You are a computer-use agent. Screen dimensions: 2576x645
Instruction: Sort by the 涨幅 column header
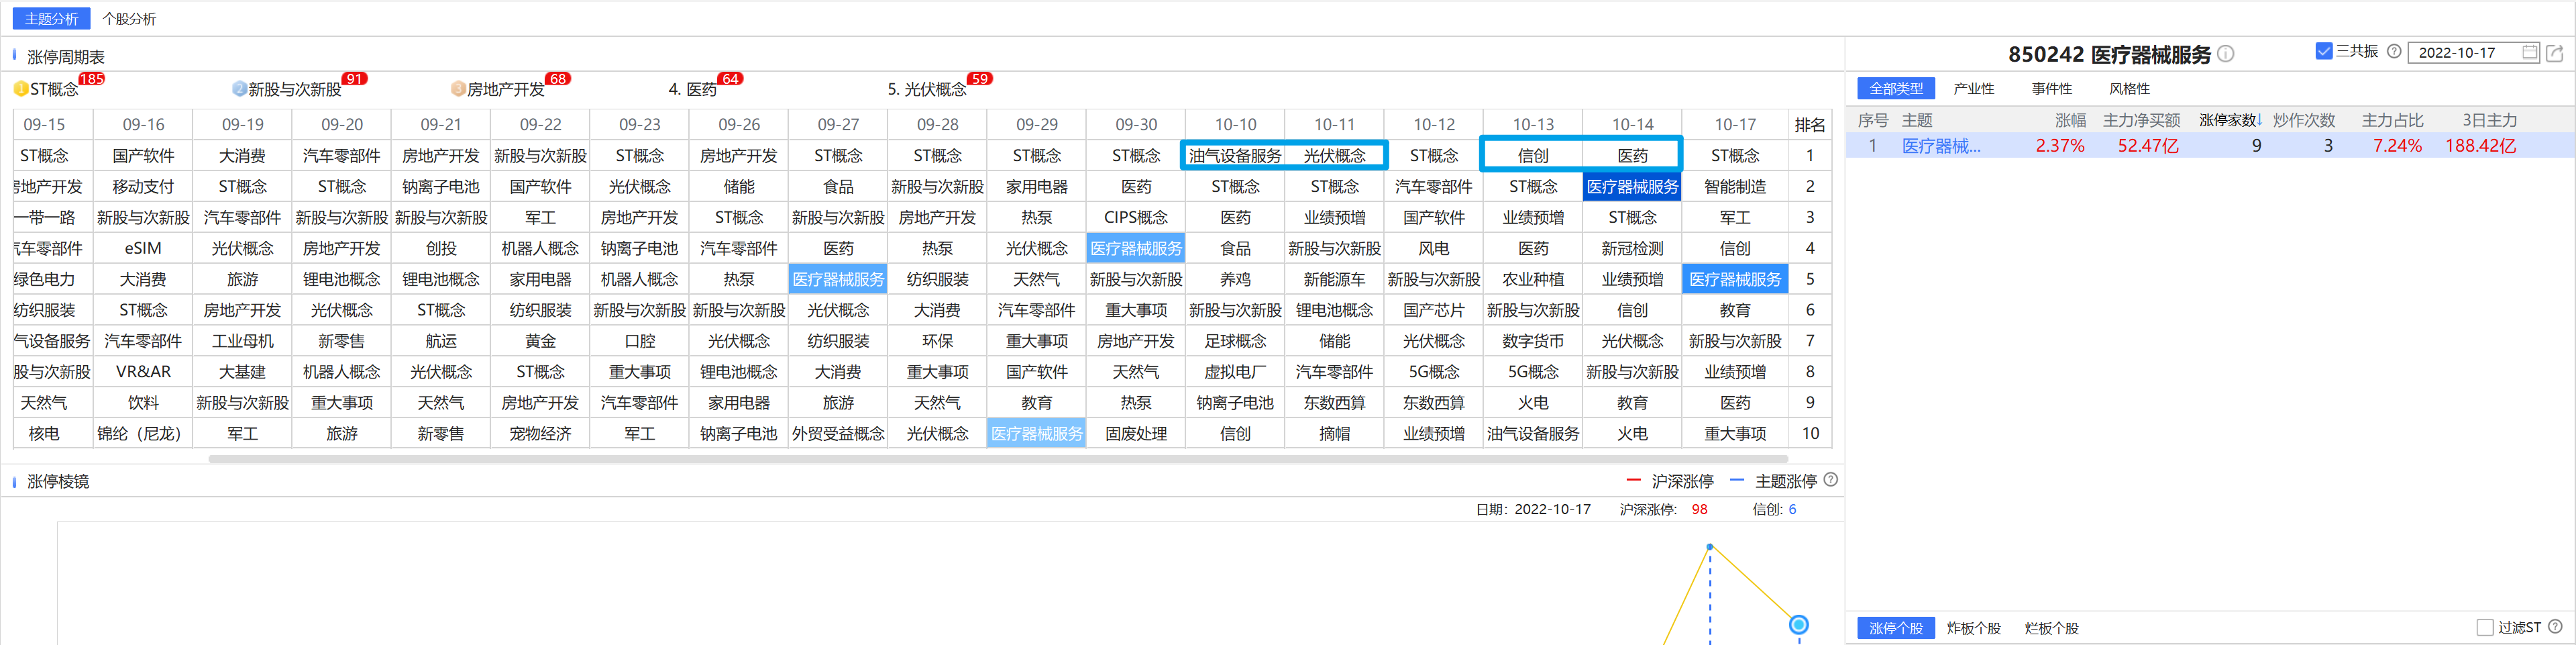(2070, 120)
